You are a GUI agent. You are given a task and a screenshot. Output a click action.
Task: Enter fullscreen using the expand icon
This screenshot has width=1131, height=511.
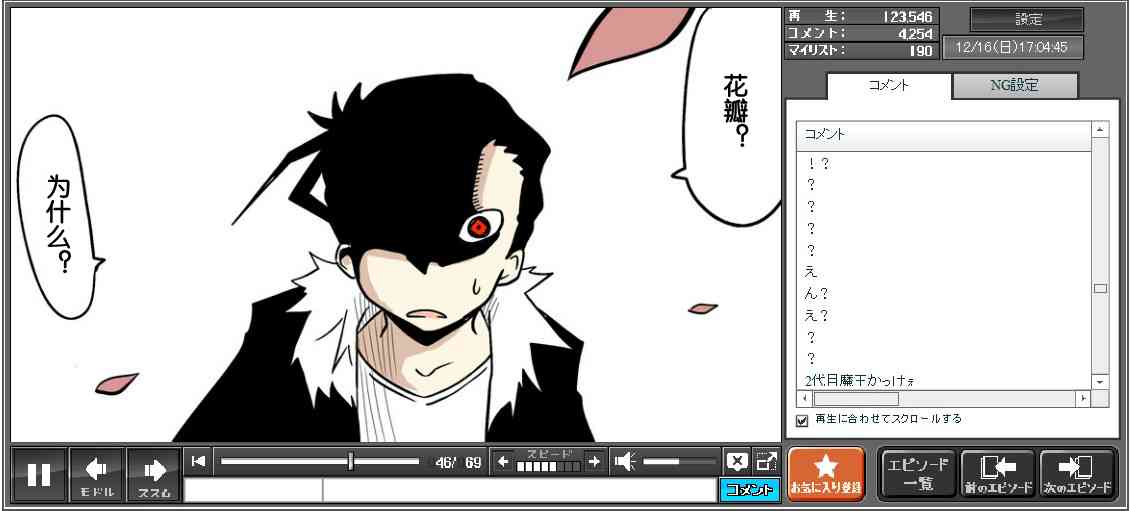point(766,461)
